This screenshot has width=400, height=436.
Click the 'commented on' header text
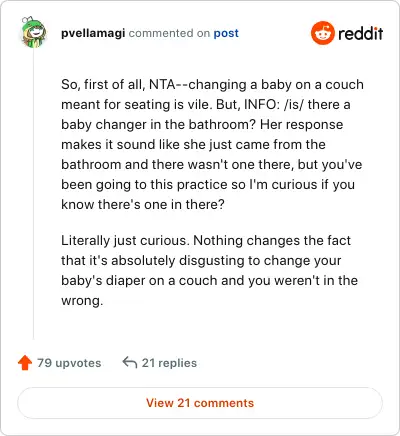169,33
